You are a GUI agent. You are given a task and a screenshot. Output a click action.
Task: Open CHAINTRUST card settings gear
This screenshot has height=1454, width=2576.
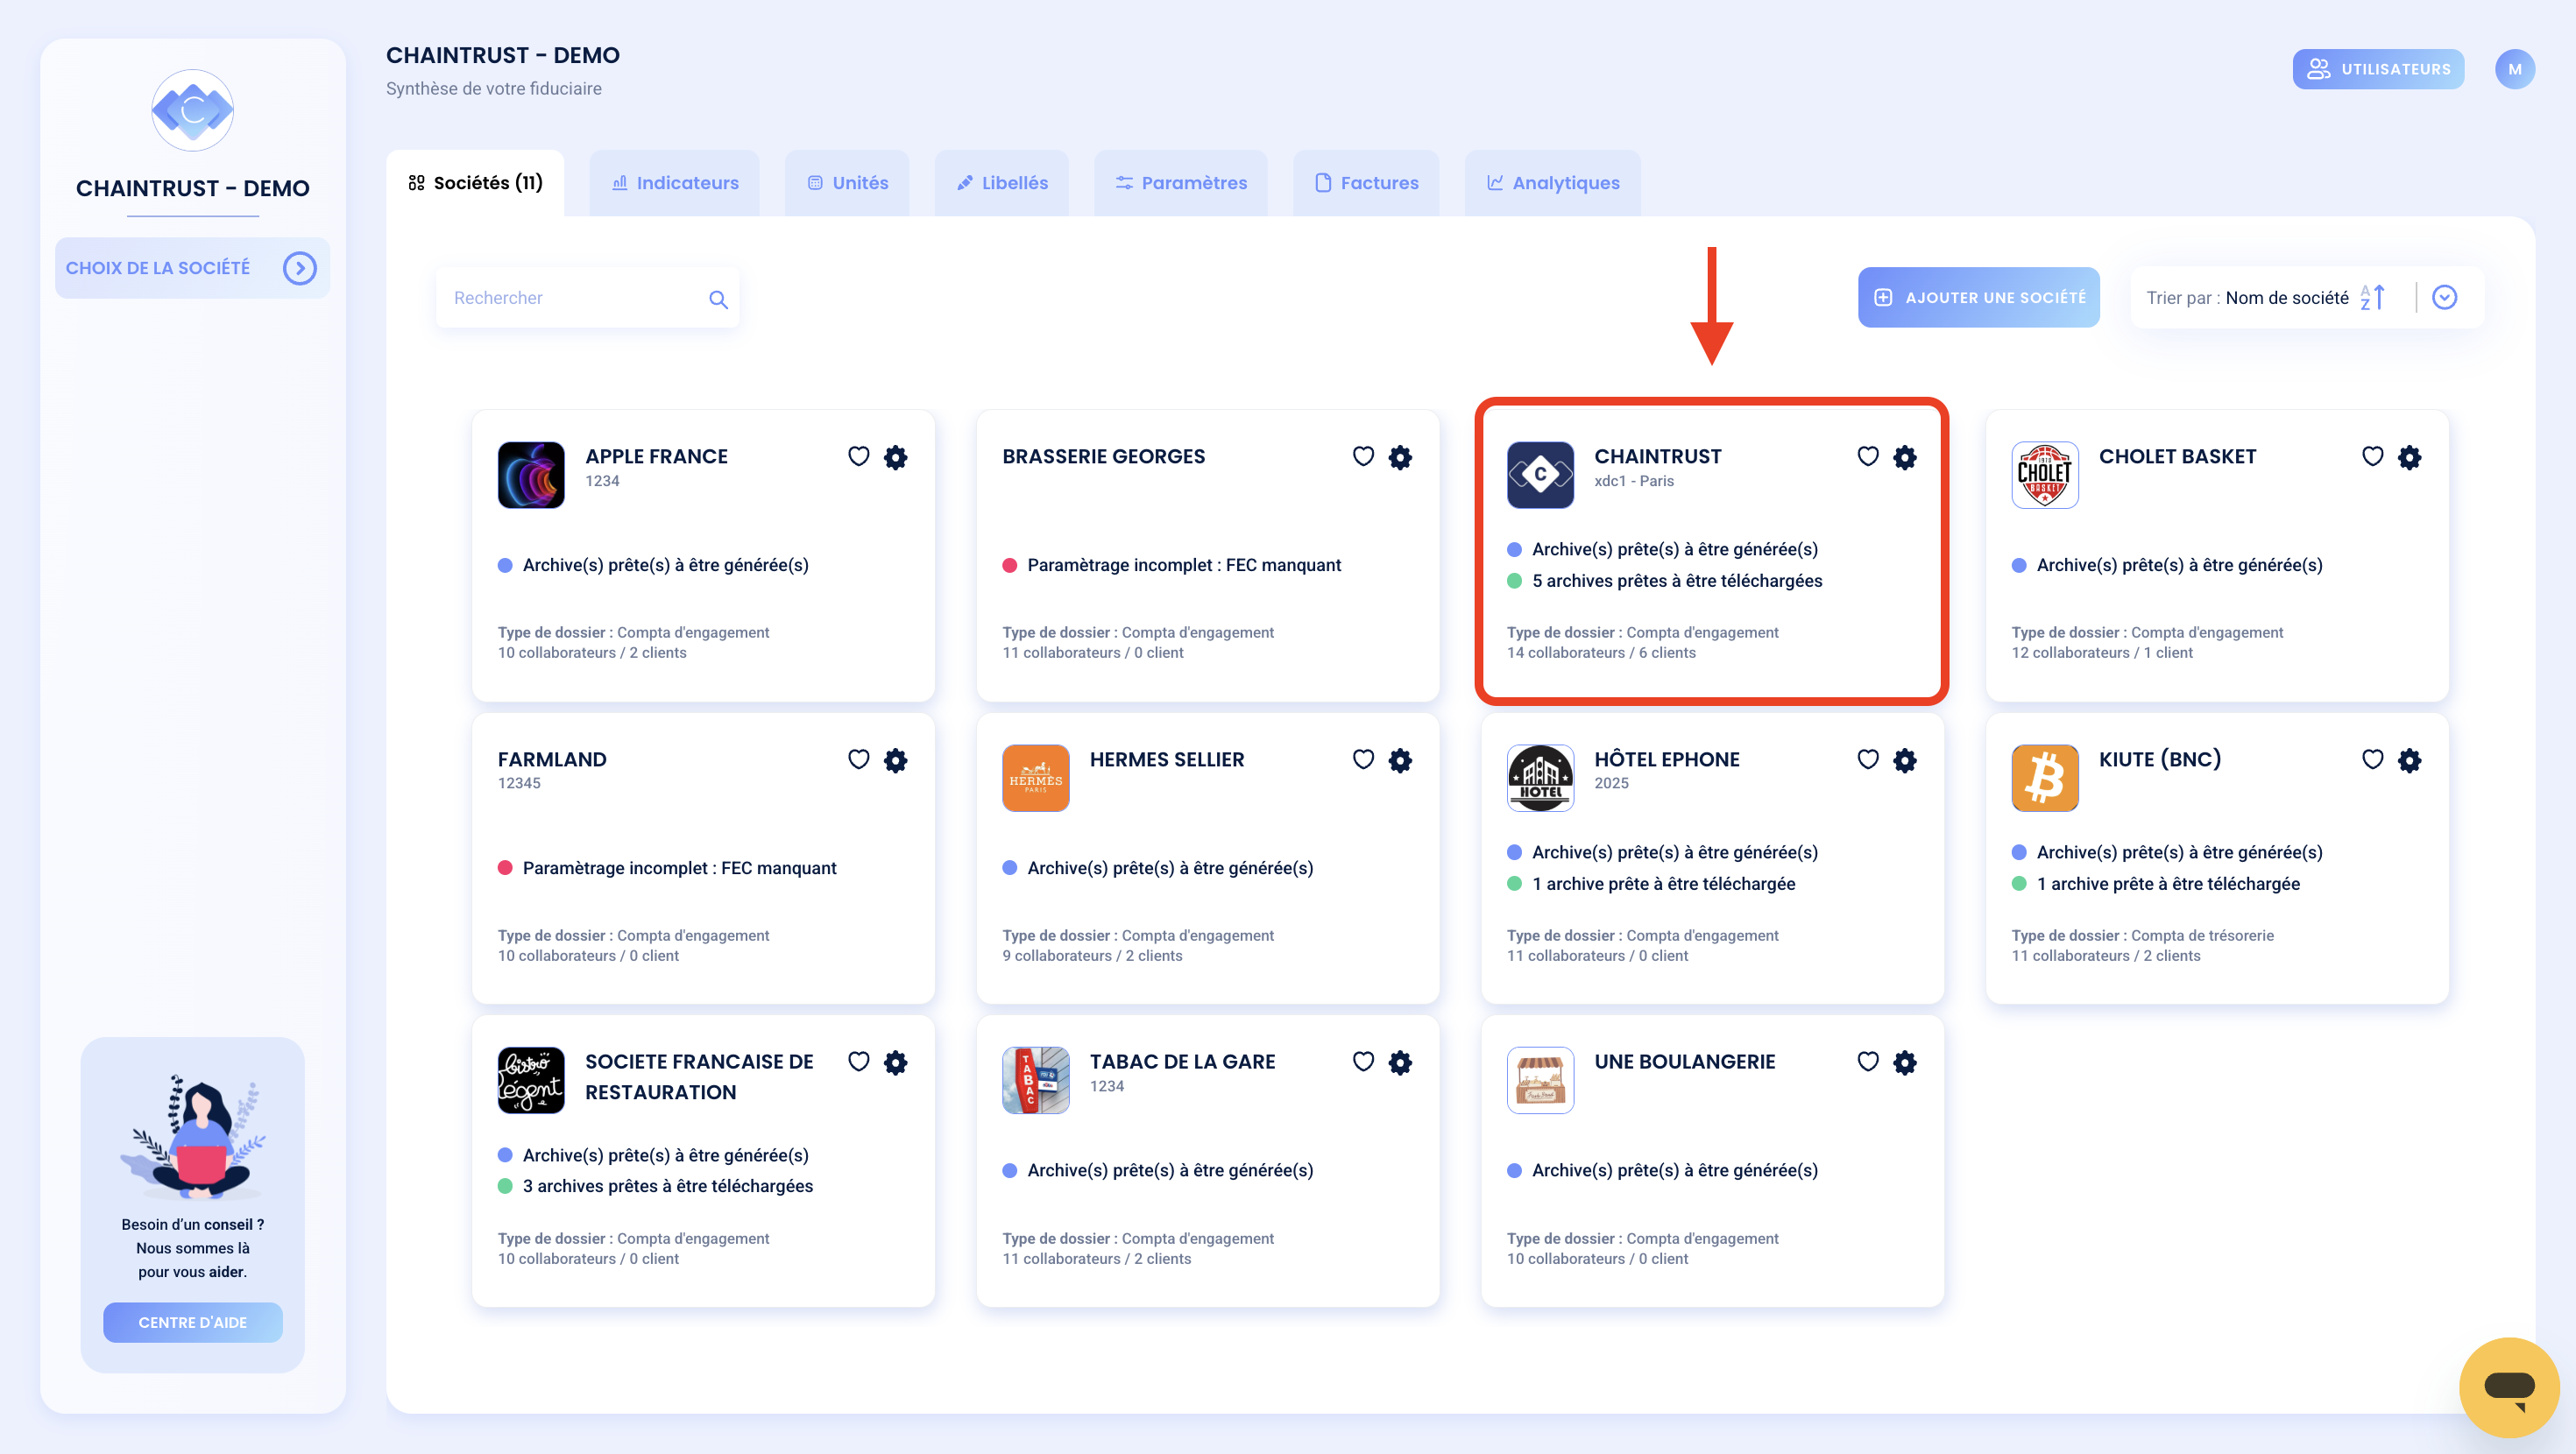[x=1905, y=457]
